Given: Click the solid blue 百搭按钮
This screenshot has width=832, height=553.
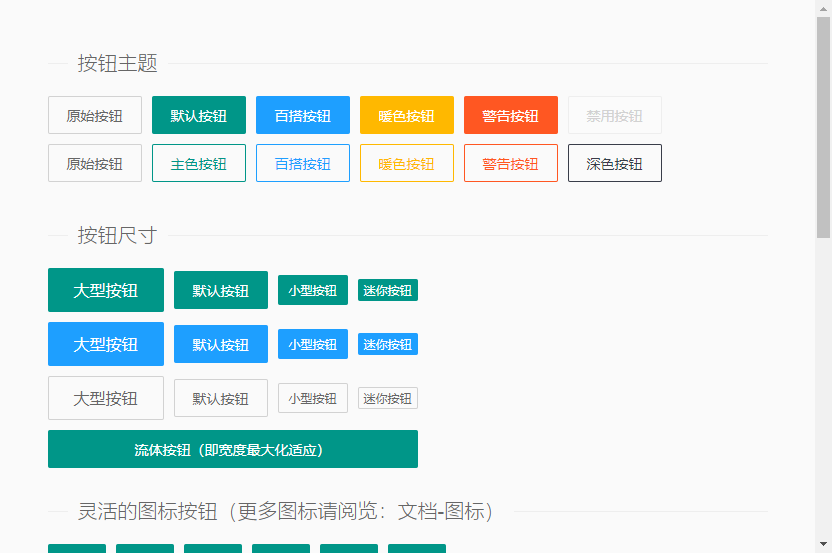Looking at the screenshot, I should point(303,115).
